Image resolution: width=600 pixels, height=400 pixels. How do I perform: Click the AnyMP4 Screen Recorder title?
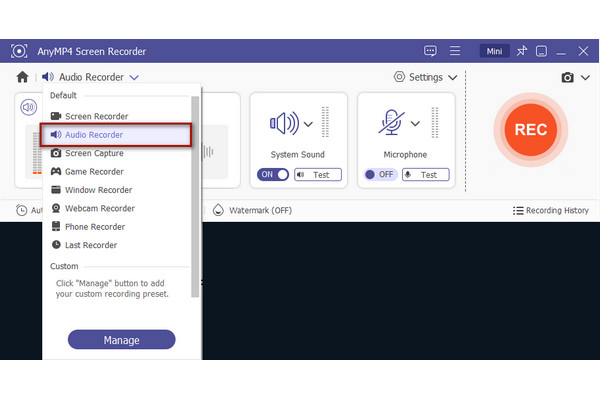(x=91, y=51)
